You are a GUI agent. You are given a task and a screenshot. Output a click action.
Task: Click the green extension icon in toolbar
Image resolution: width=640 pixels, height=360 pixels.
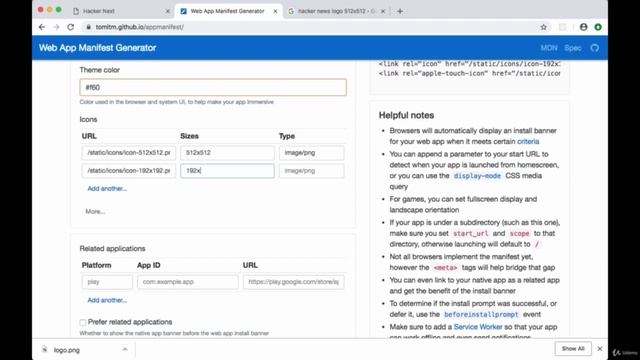[x=598, y=27]
